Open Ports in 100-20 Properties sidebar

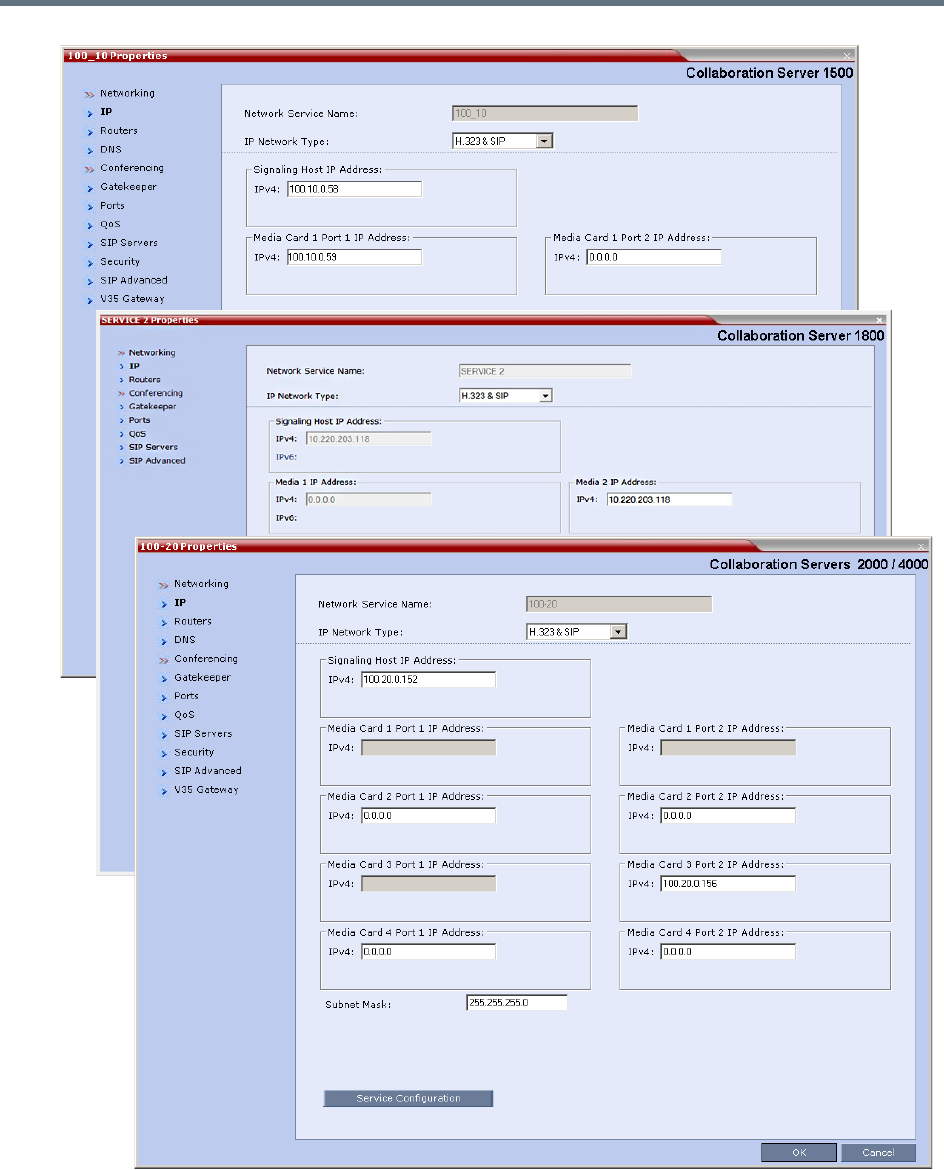pos(186,695)
